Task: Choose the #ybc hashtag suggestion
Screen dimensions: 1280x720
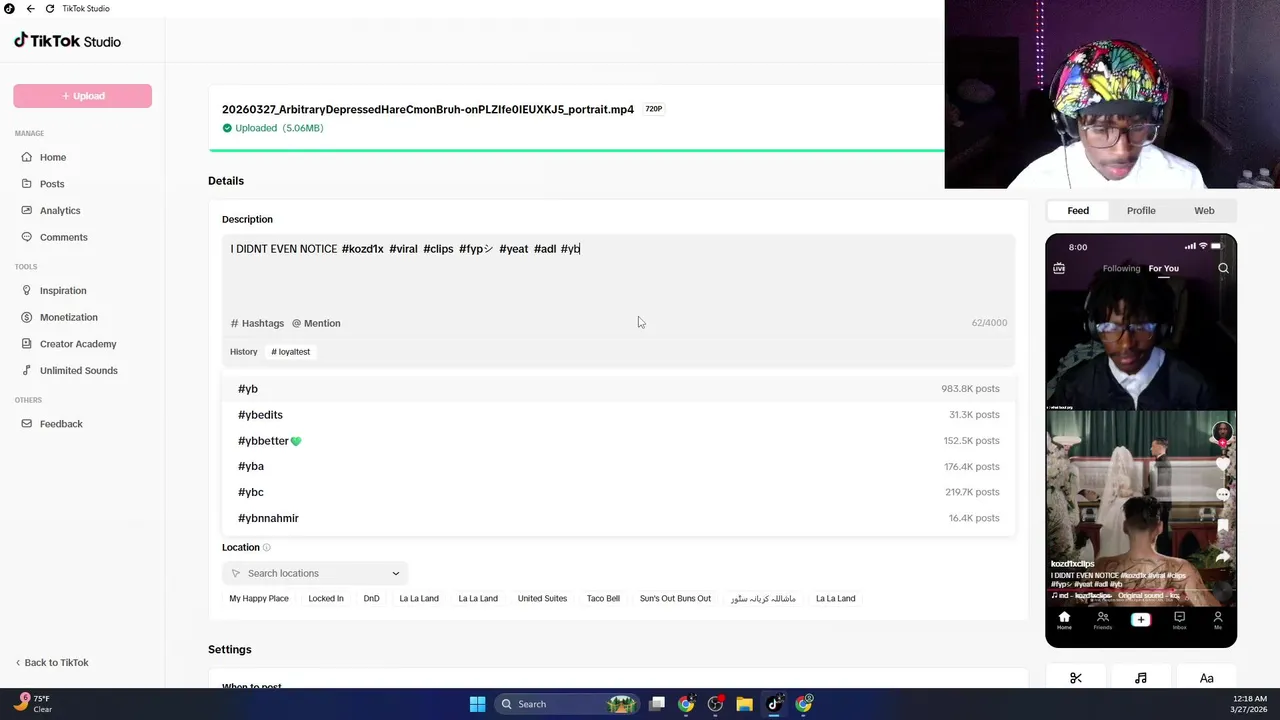Action: [x=618, y=492]
